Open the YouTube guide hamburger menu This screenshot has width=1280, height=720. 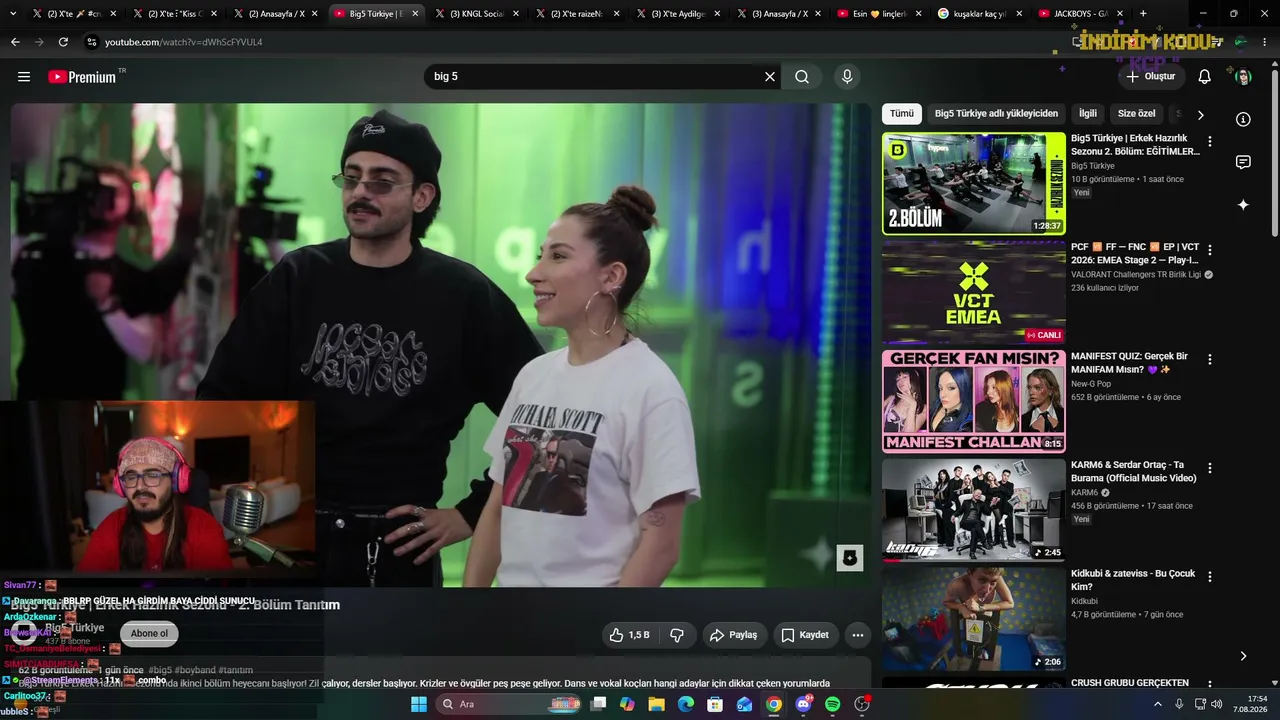[24, 77]
